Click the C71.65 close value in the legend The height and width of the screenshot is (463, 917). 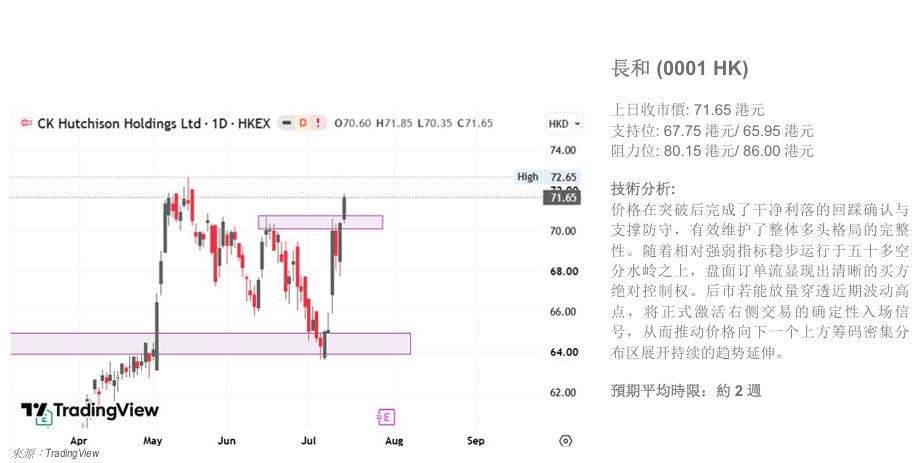(x=475, y=123)
